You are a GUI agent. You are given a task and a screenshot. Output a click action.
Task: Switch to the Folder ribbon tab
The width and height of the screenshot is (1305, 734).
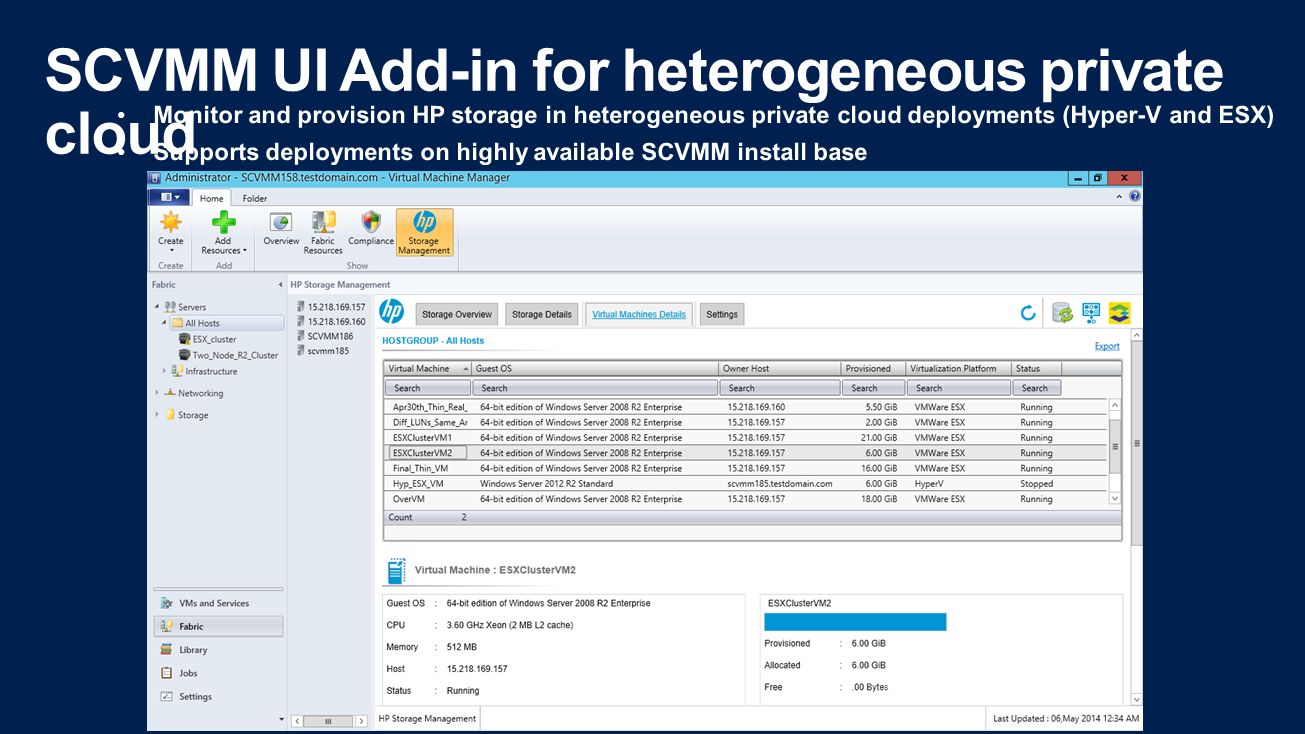click(x=255, y=198)
